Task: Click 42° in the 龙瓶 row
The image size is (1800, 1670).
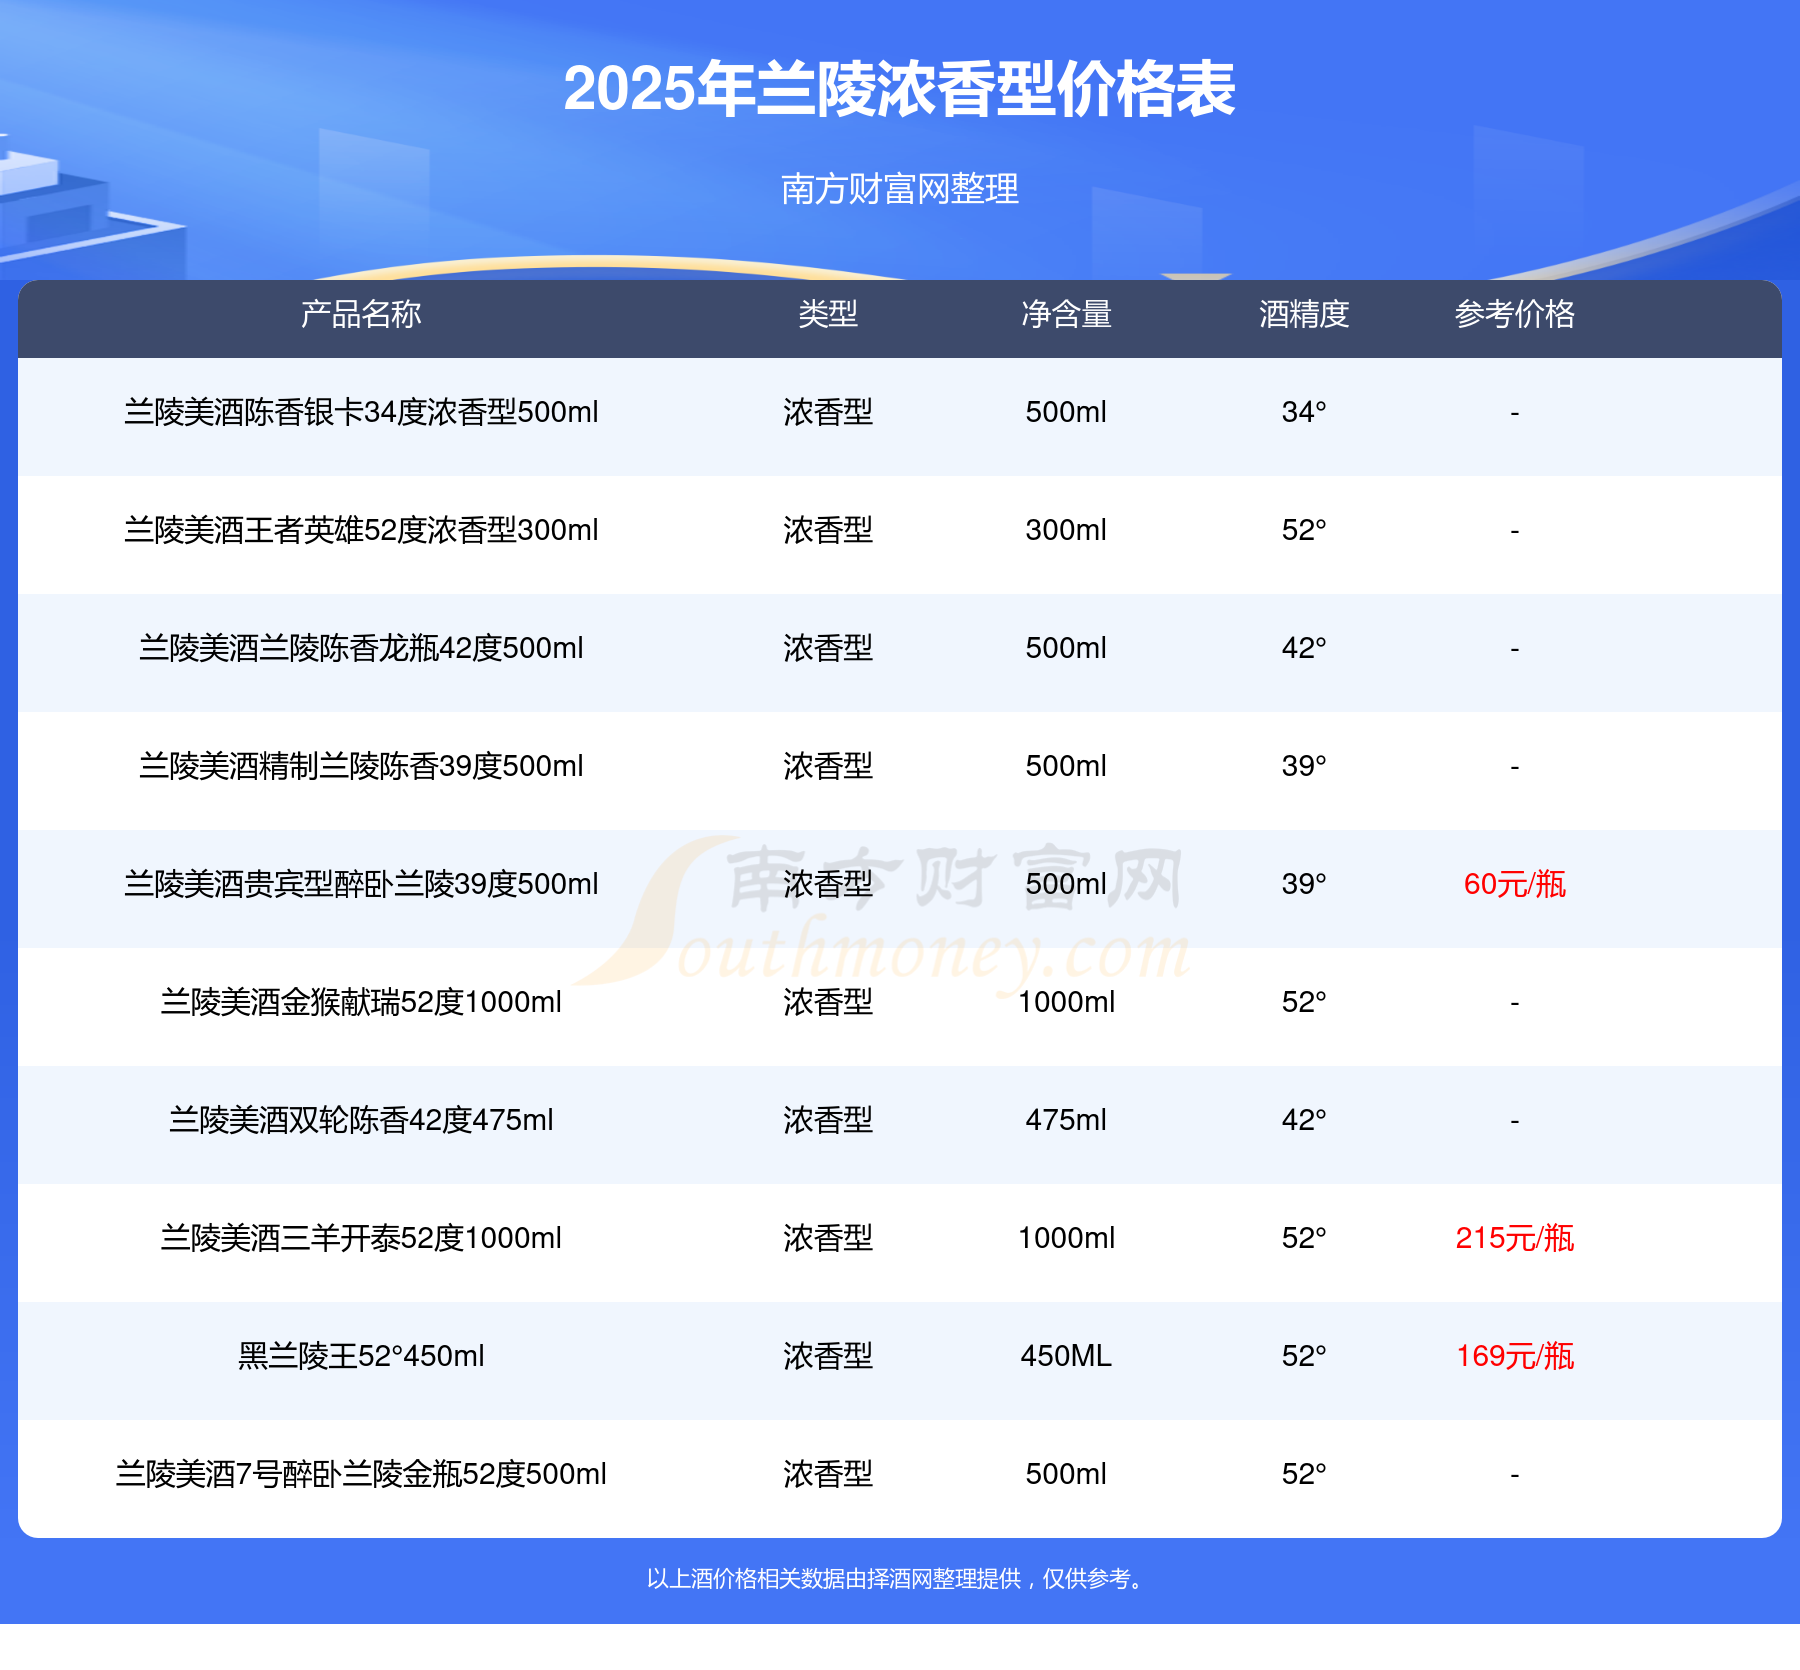Action: [x=1304, y=648]
